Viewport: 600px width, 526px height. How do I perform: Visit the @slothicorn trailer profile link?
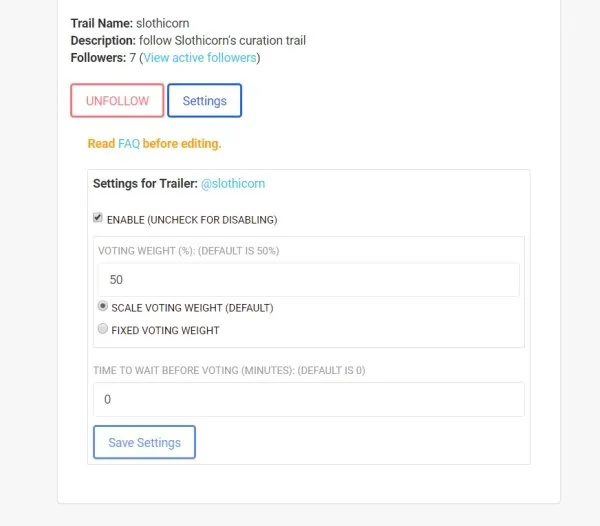point(233,184)
